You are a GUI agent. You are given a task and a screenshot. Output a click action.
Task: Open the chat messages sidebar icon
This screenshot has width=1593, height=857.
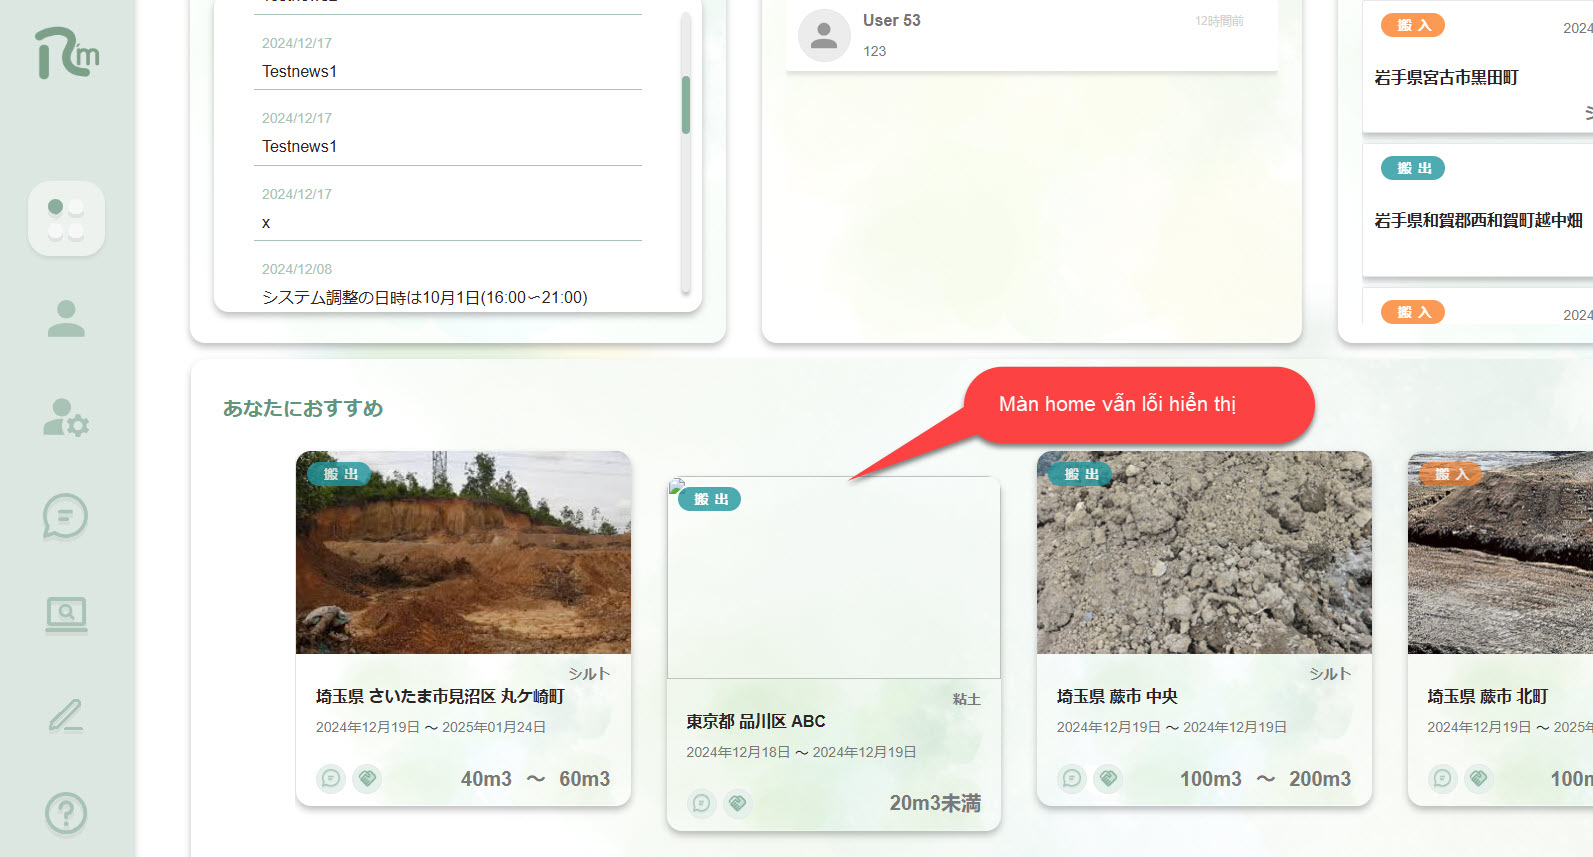pyautogui.click(x=66, y=517)
